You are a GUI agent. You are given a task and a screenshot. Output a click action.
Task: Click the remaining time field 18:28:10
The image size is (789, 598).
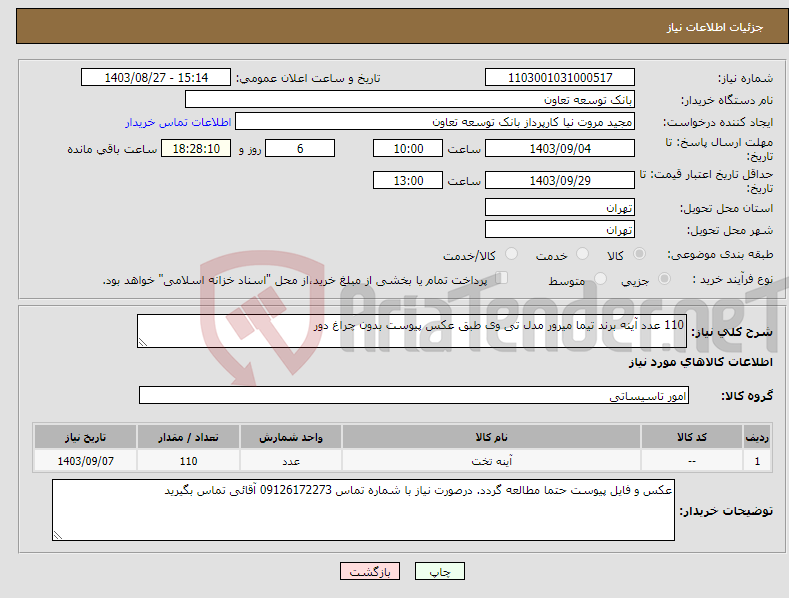(x=196, y=148)
